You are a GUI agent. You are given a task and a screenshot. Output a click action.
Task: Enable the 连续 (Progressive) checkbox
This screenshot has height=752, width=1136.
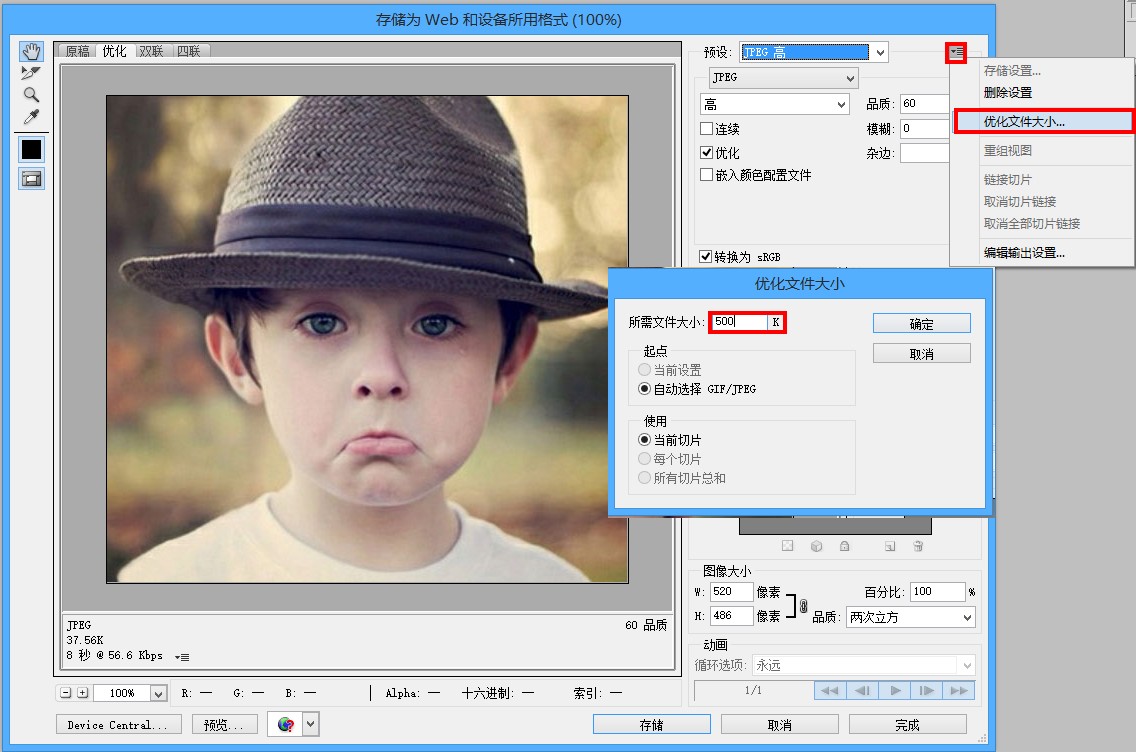[x=707, y=129]
